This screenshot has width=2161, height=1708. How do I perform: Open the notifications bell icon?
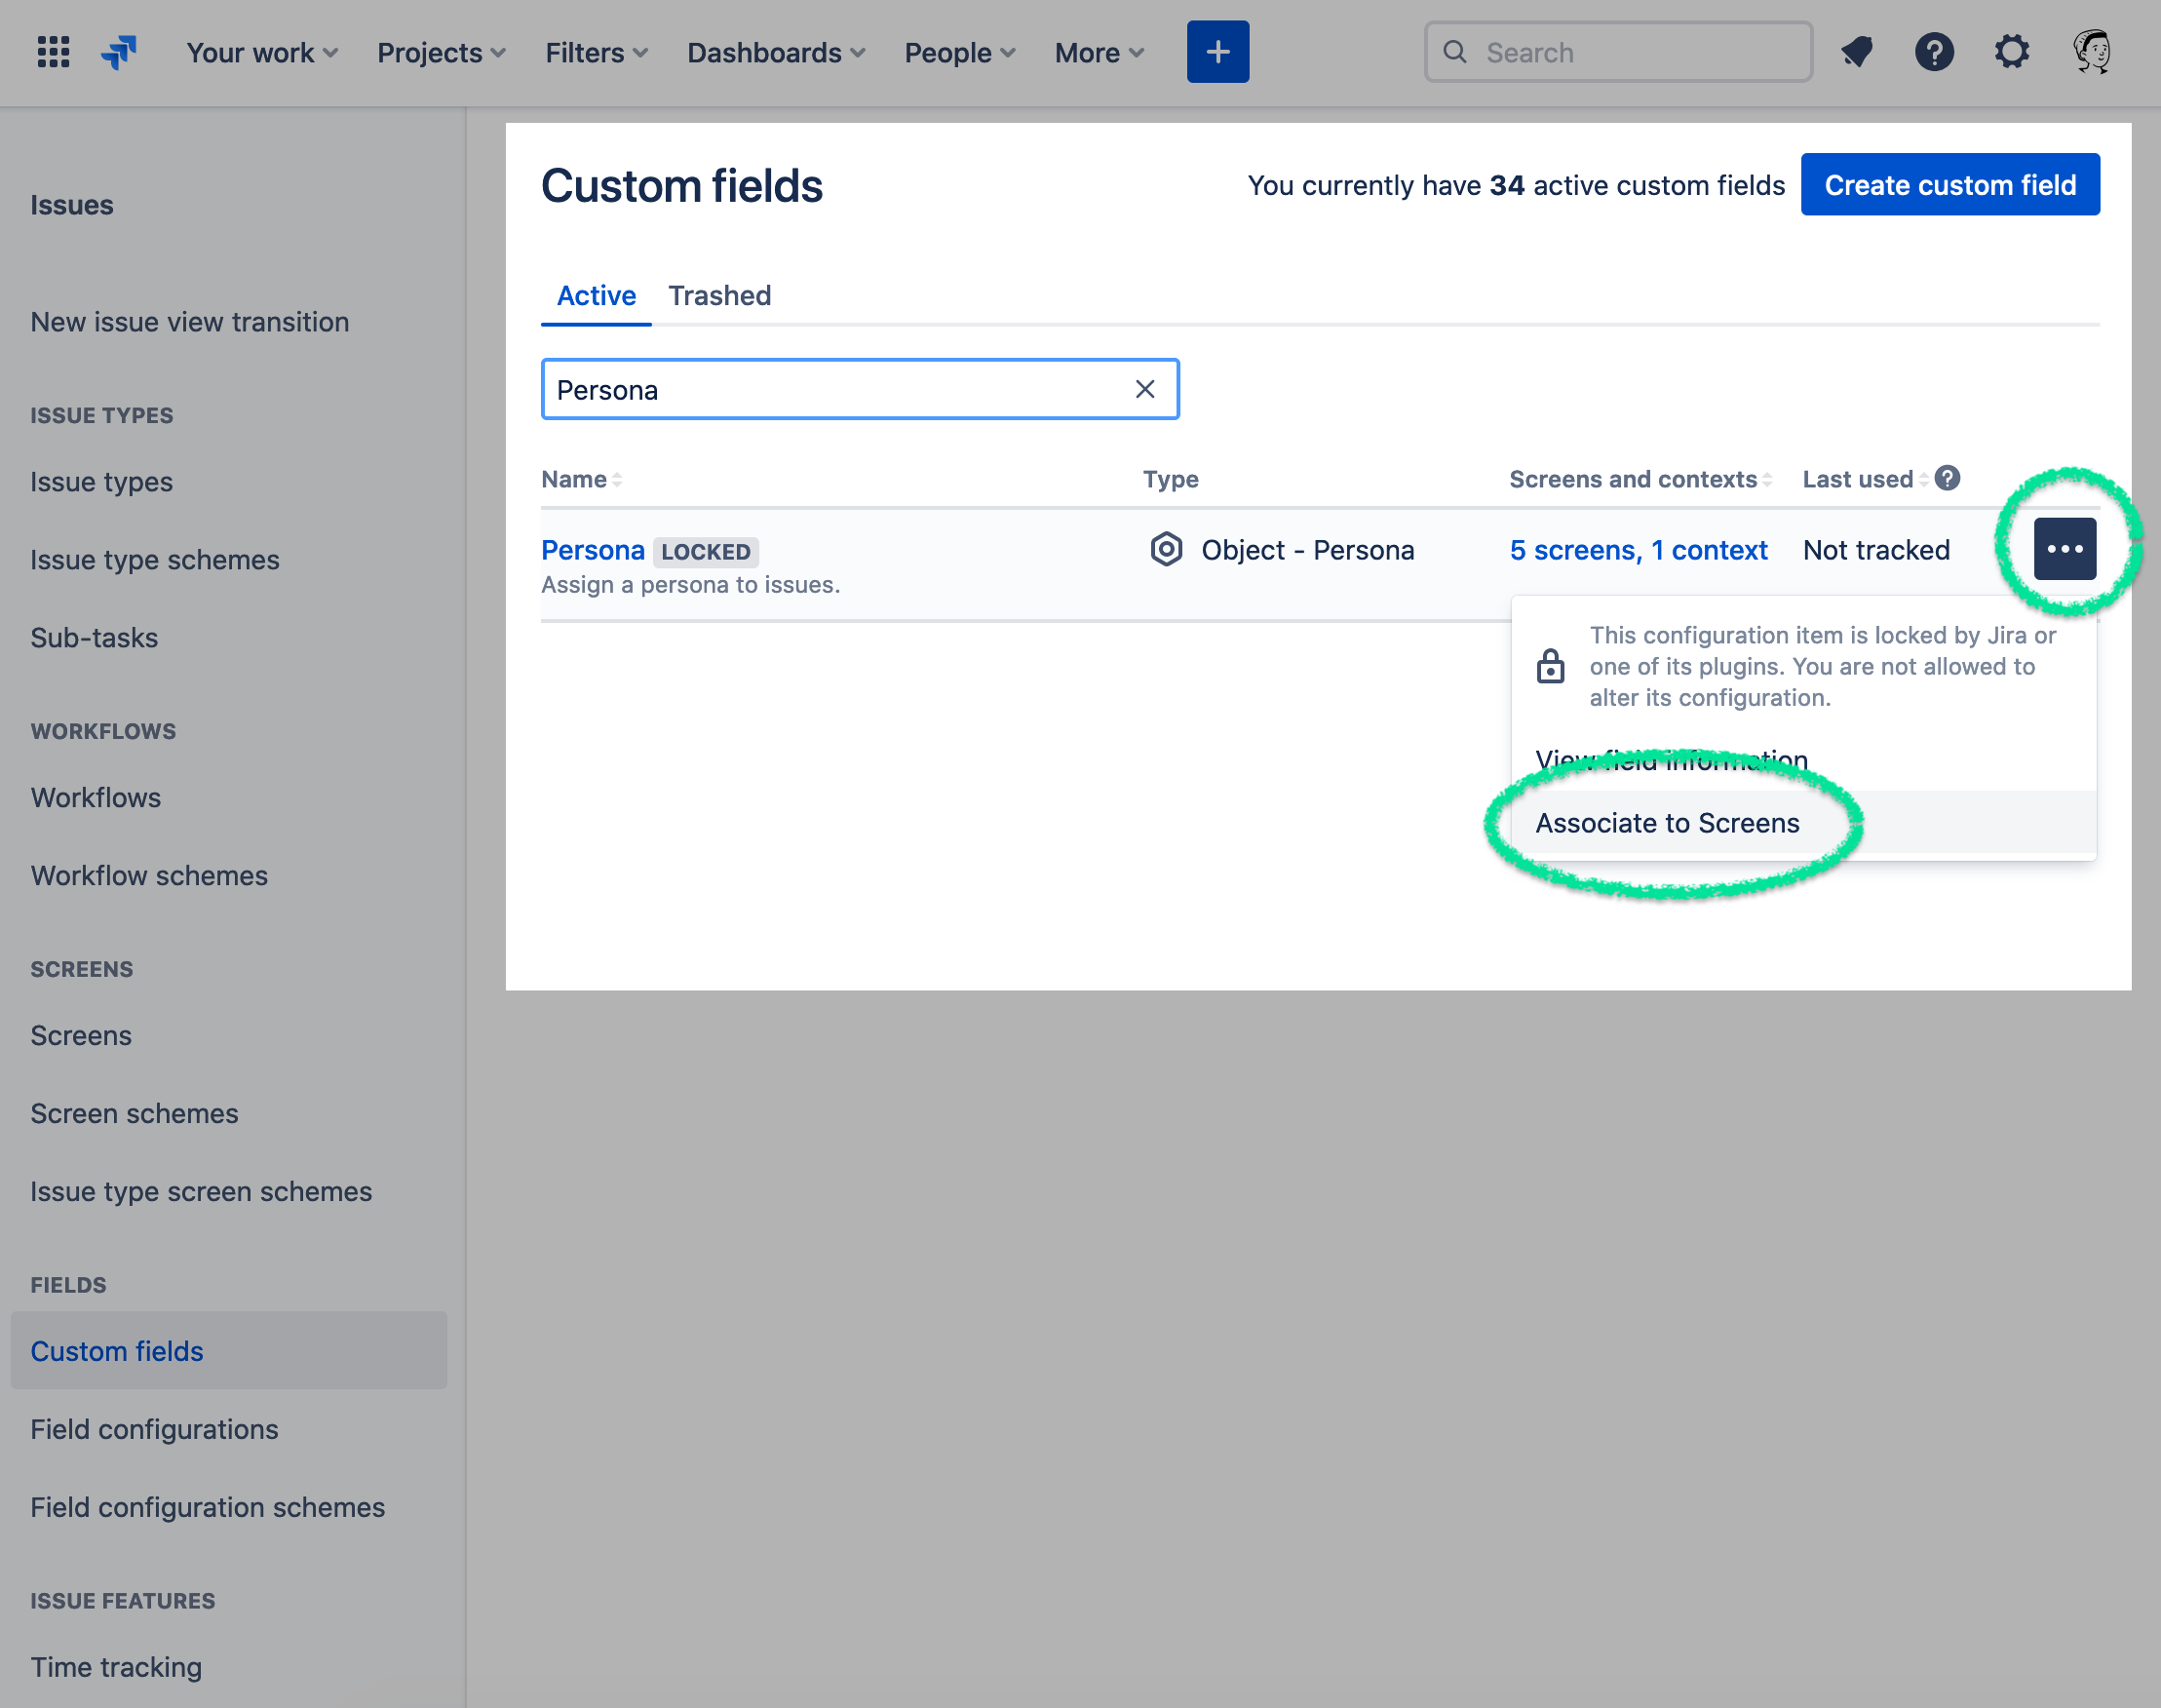pos(1856,52)
